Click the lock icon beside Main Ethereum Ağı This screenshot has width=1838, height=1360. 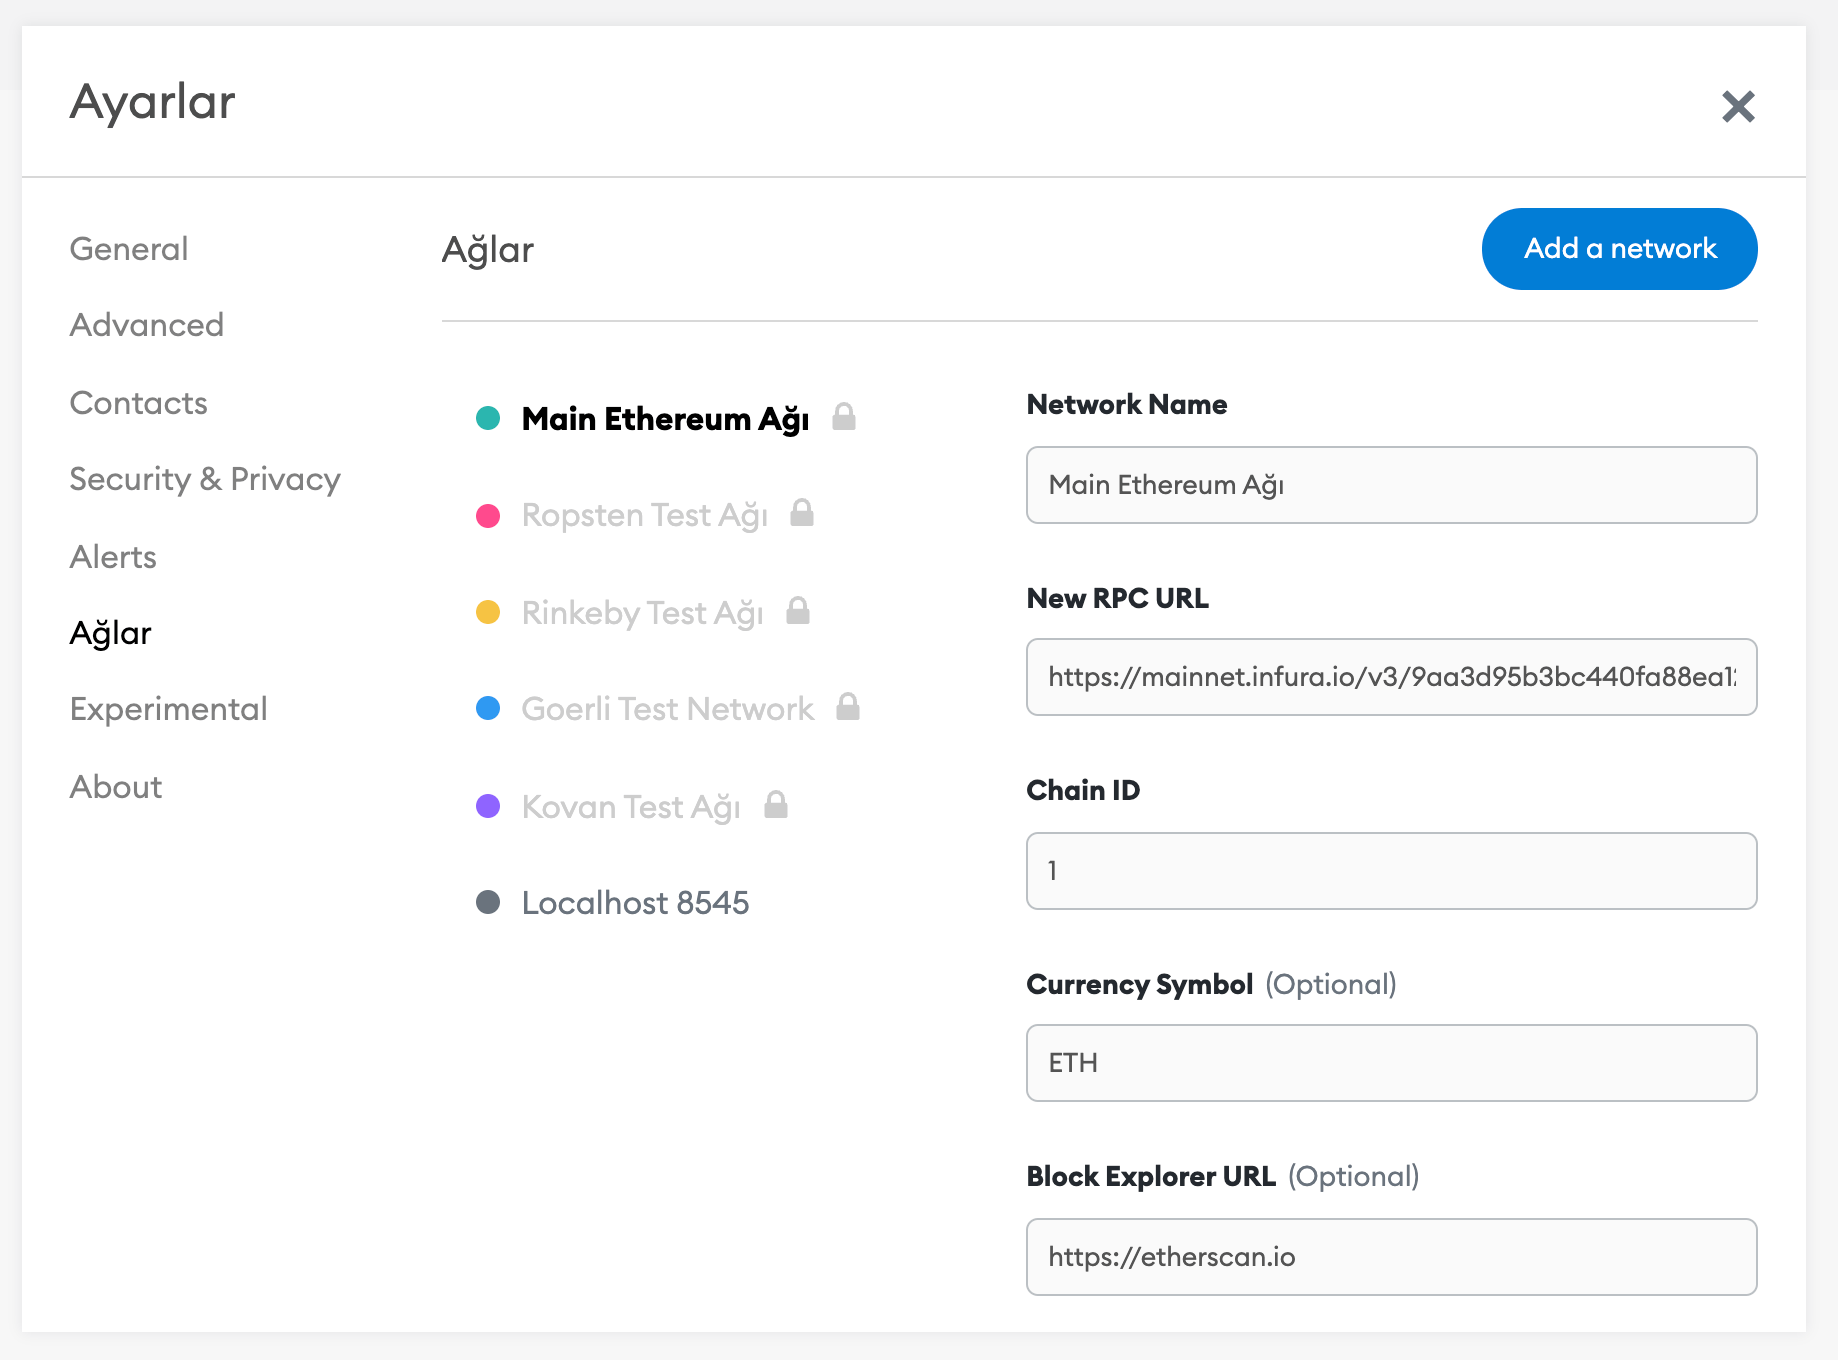pyautogui.click(x=844, y=417)
